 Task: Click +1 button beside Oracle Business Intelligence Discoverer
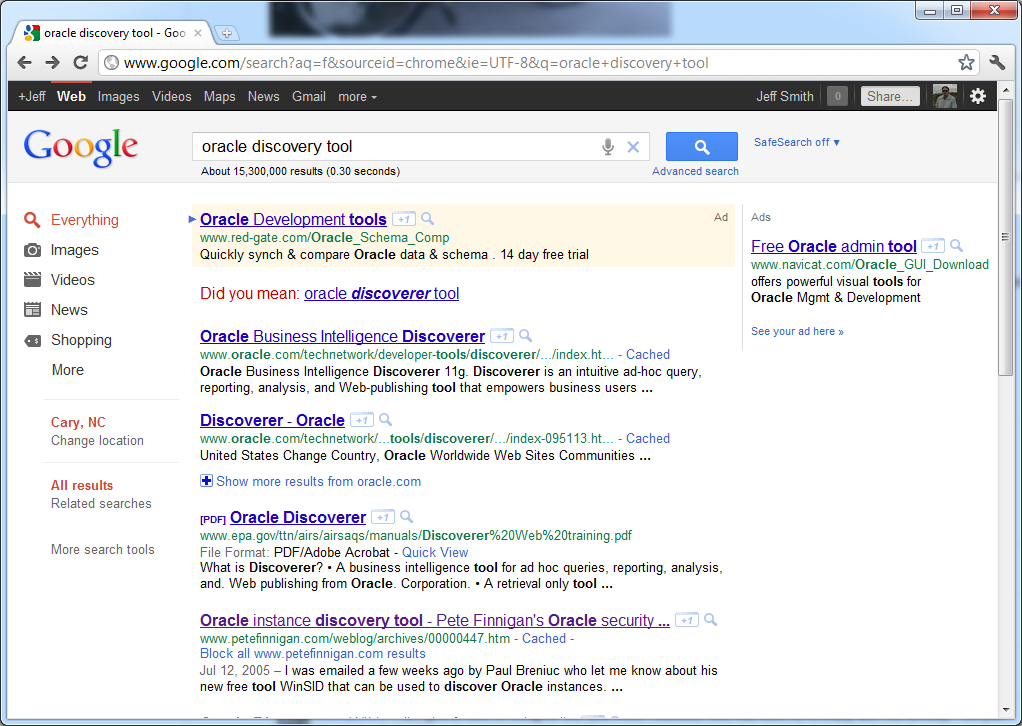click(x=501, y=336)
